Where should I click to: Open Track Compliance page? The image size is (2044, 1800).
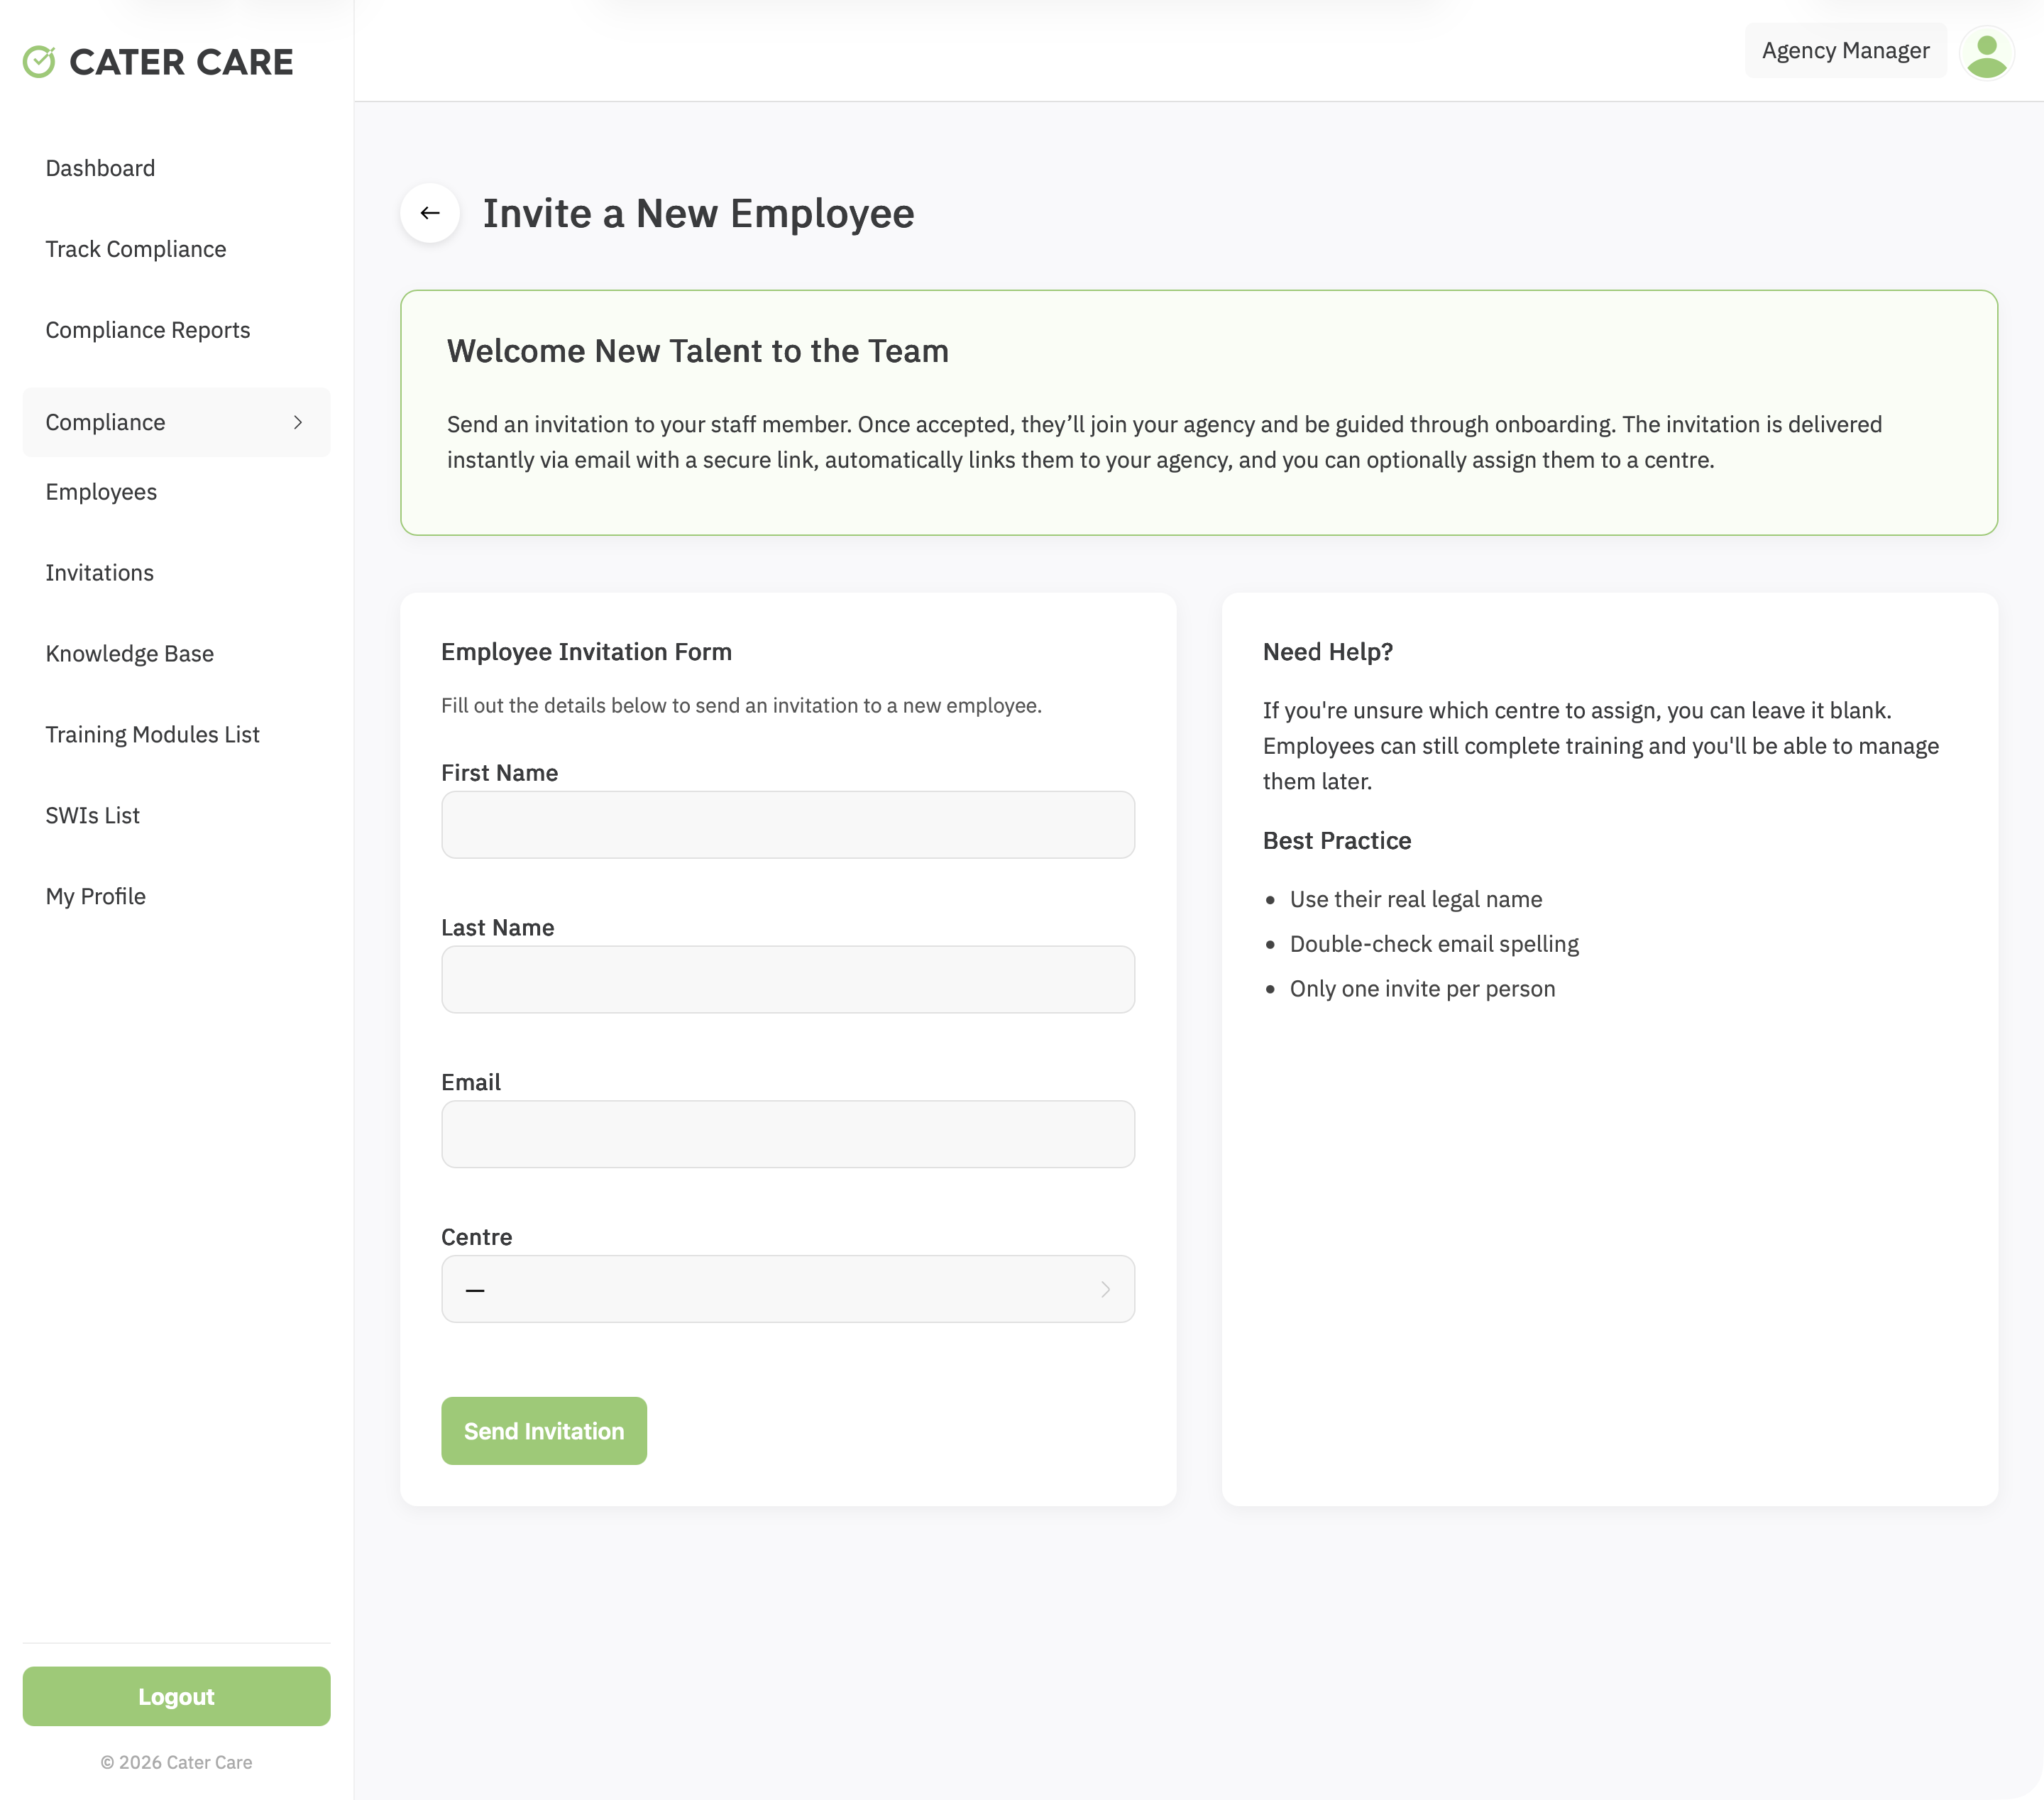[136, 249]
